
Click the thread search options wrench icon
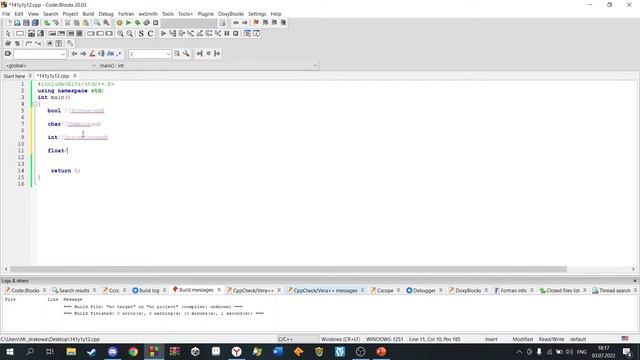tap(186, 53)
